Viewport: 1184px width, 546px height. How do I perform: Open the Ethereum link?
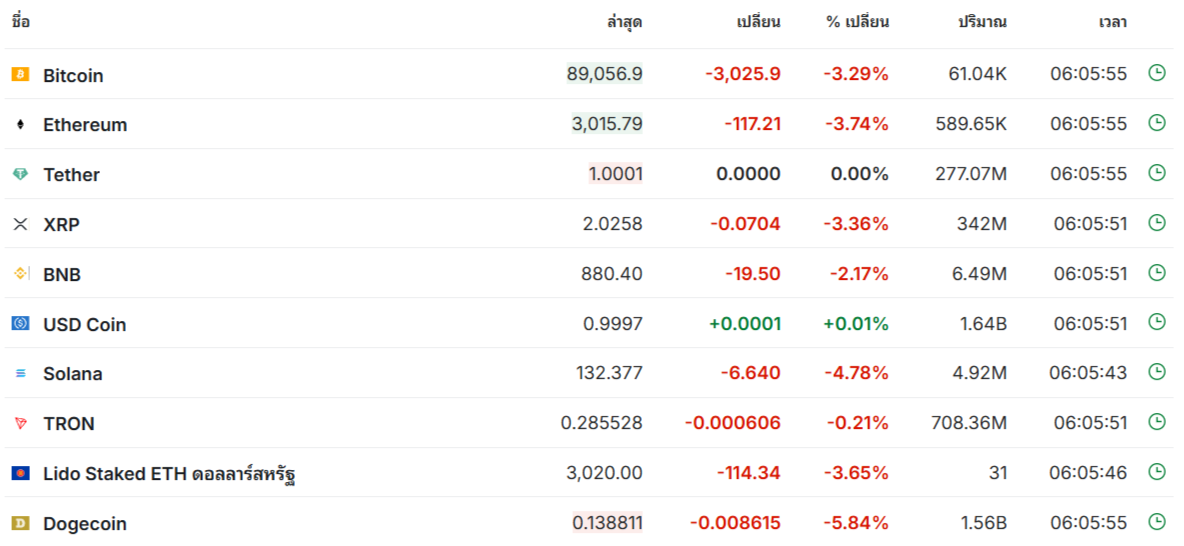point(85,125)
